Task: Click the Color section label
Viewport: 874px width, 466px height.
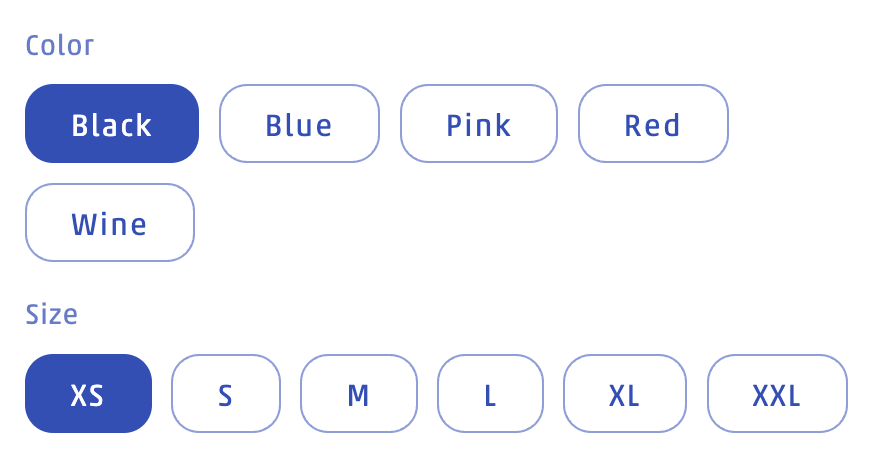Action: 60,46
